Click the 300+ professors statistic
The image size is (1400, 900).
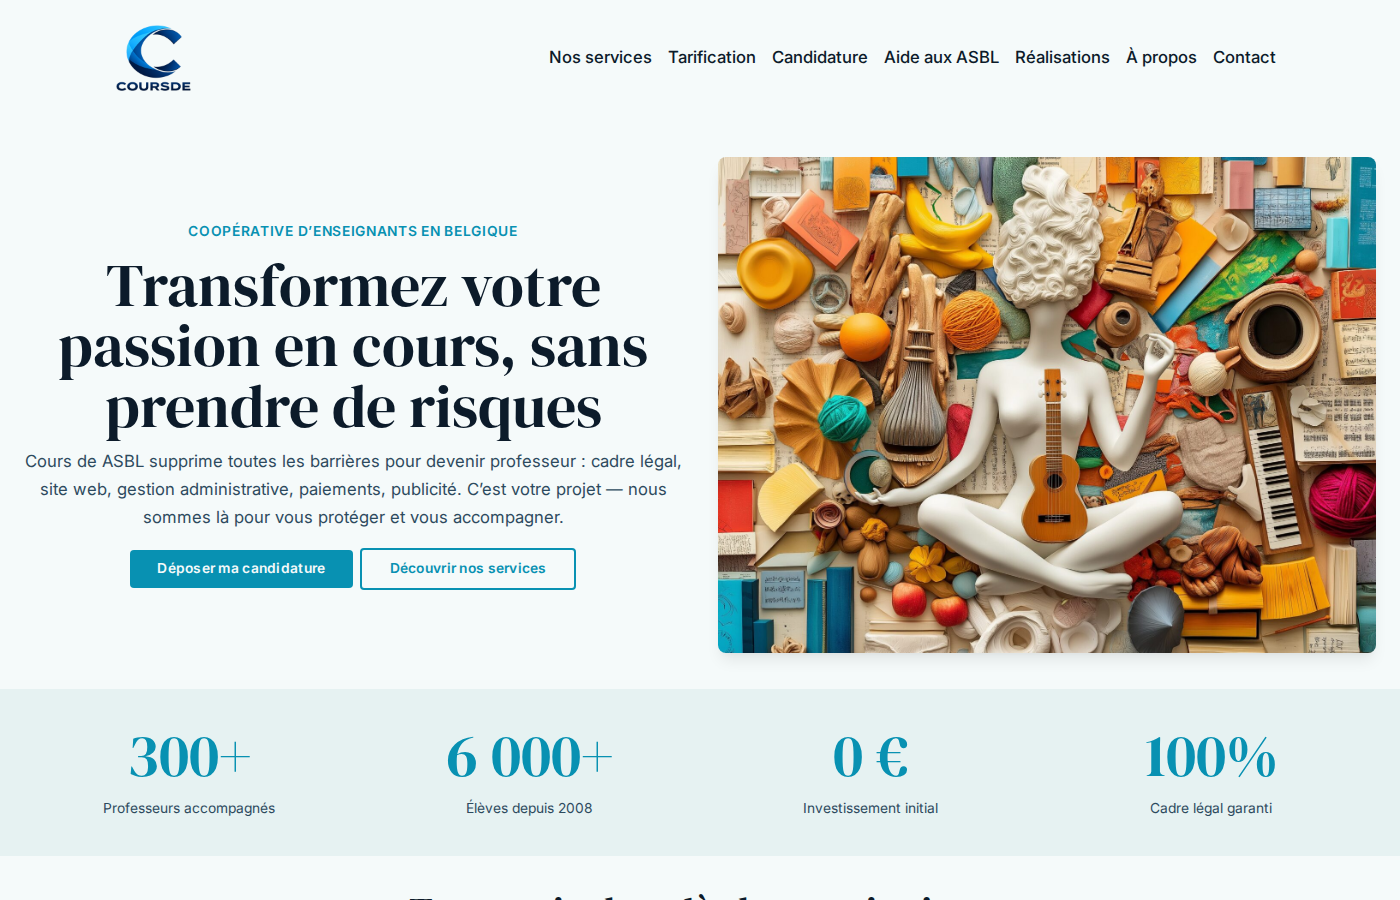pyautogui.click(x=189, y=757)
